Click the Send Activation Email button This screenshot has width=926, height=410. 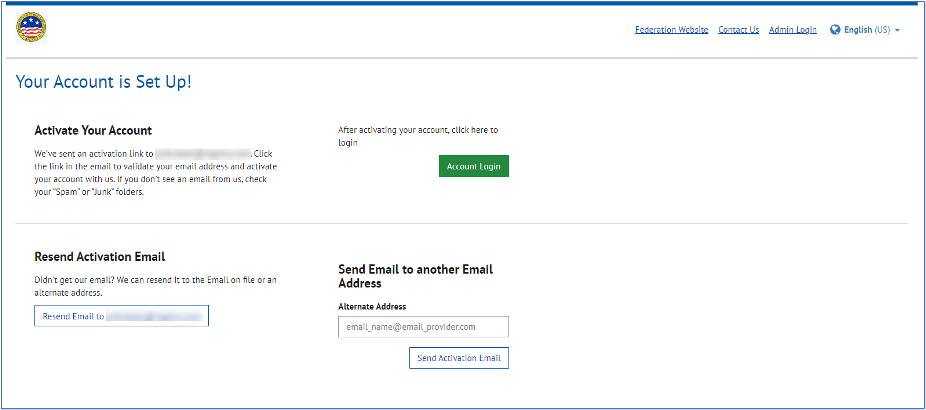click(458, 358)
